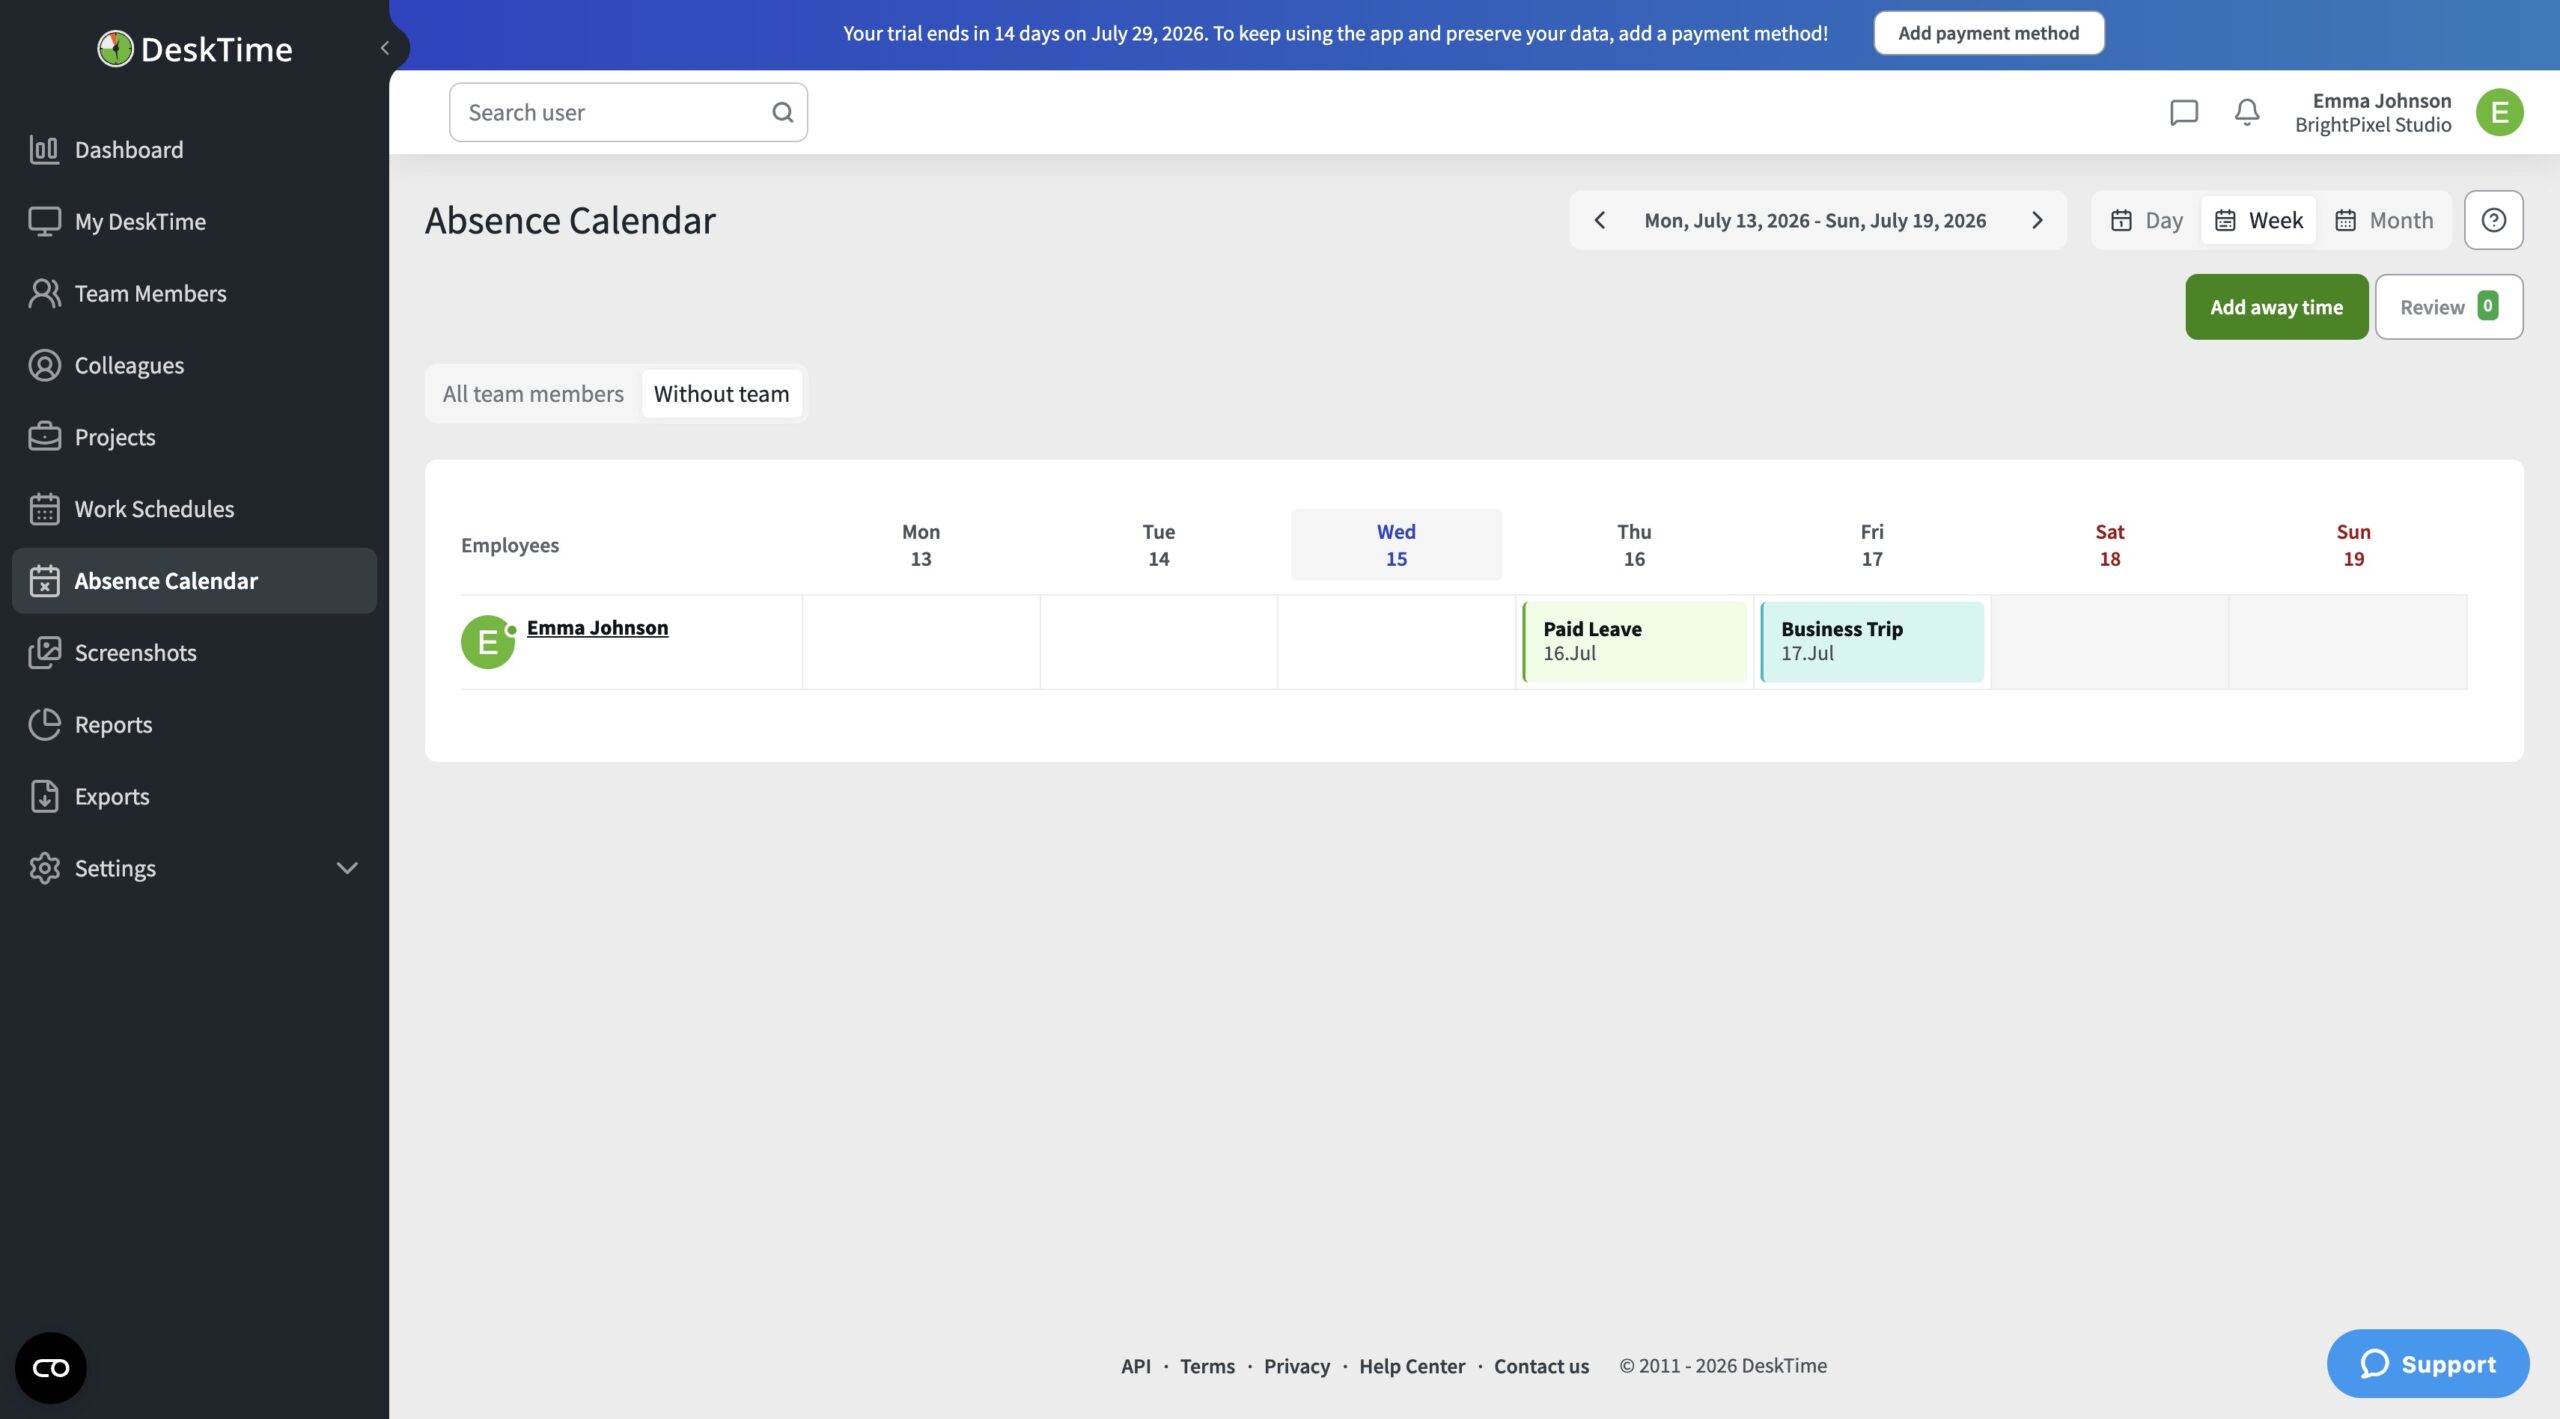Click the Emma Johnson BrightPixel Studio account name
Viewport: 2560px width, 1419px height.
(x=2373, y=113)
